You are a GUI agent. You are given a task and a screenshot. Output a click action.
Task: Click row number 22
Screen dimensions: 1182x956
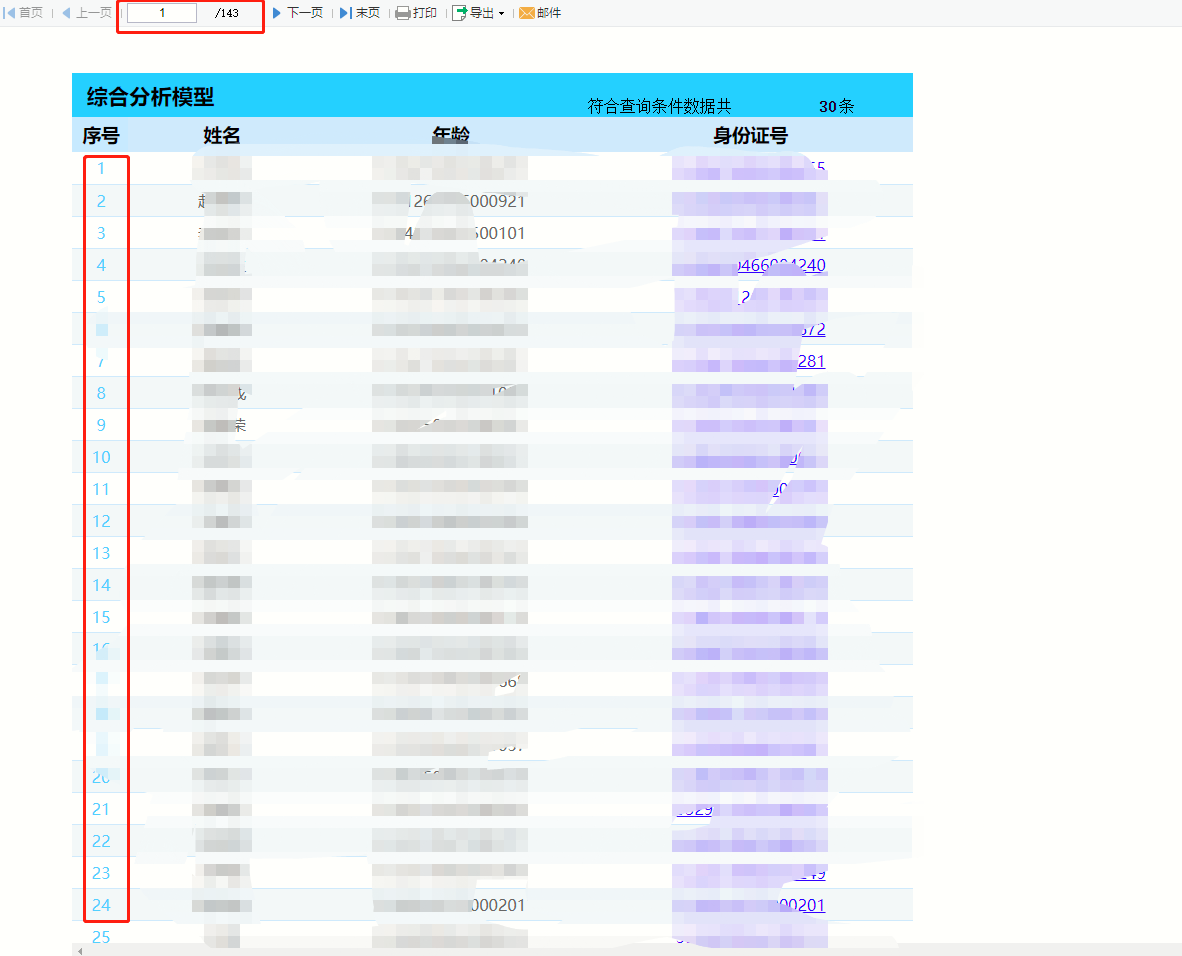[101, 841]
